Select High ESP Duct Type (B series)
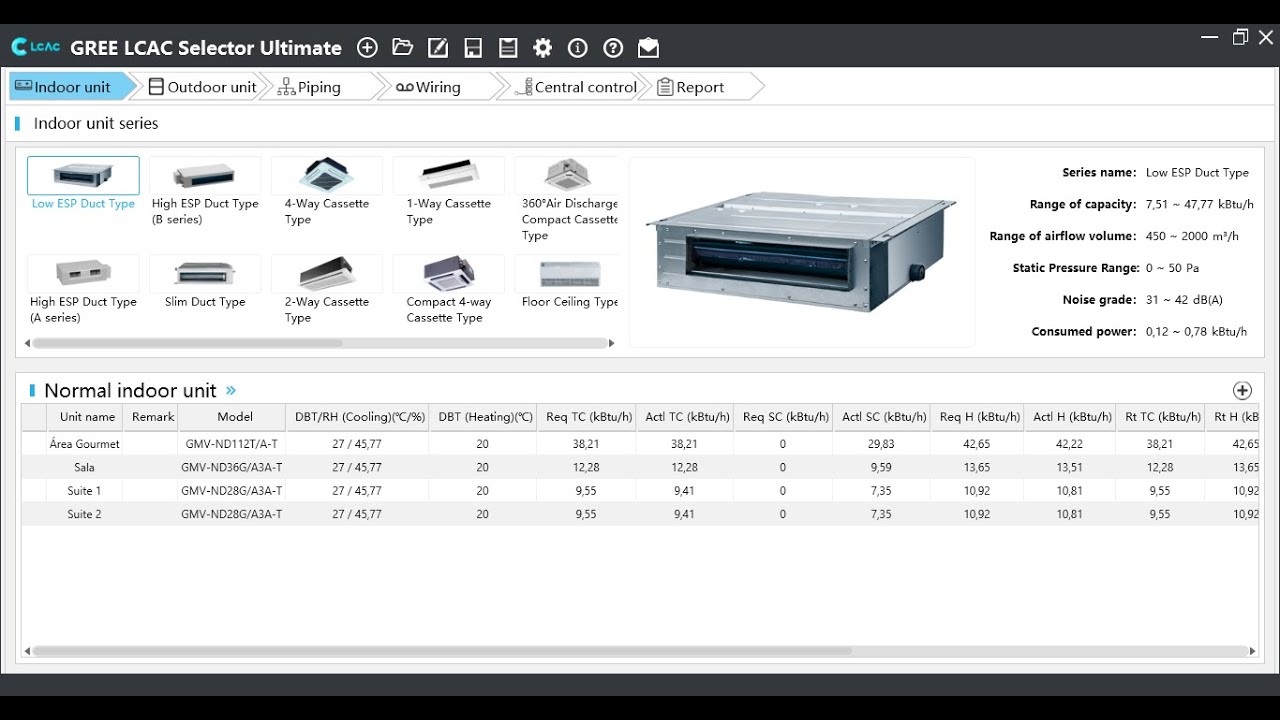1280x720 pixels. (x=205, y=192)
